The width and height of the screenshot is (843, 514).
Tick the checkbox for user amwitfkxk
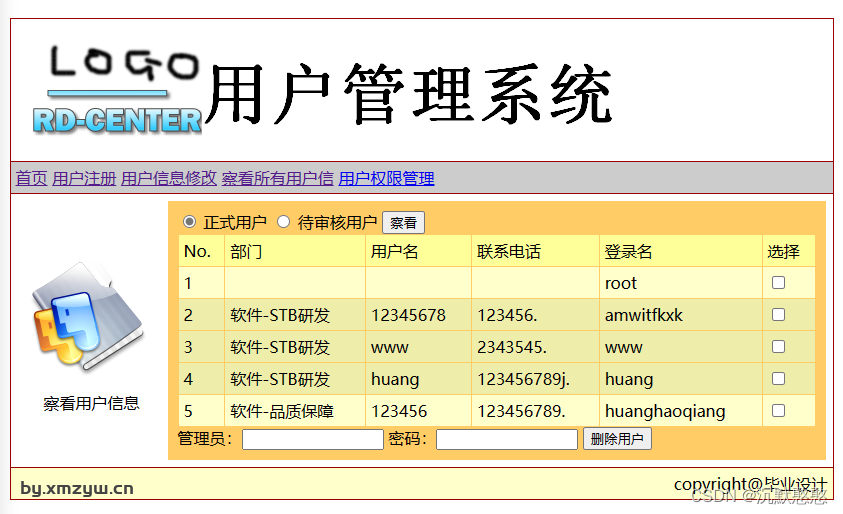[778, 315]
